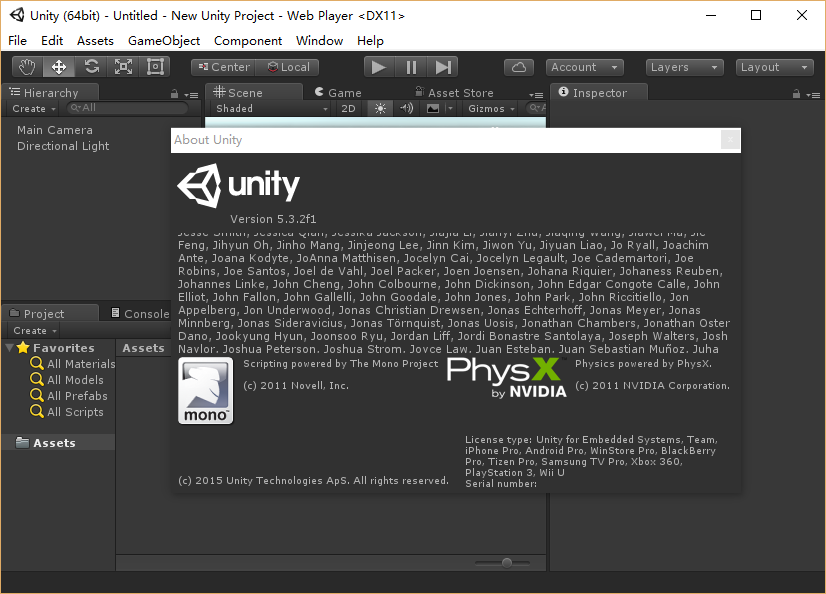Open the cloud services icon

click(x=518, y=67)
